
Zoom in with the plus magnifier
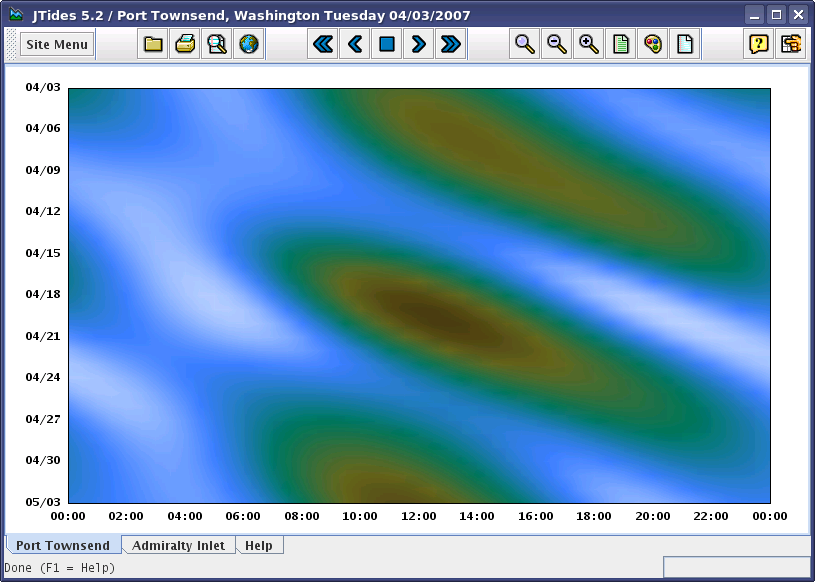point(589,44)
